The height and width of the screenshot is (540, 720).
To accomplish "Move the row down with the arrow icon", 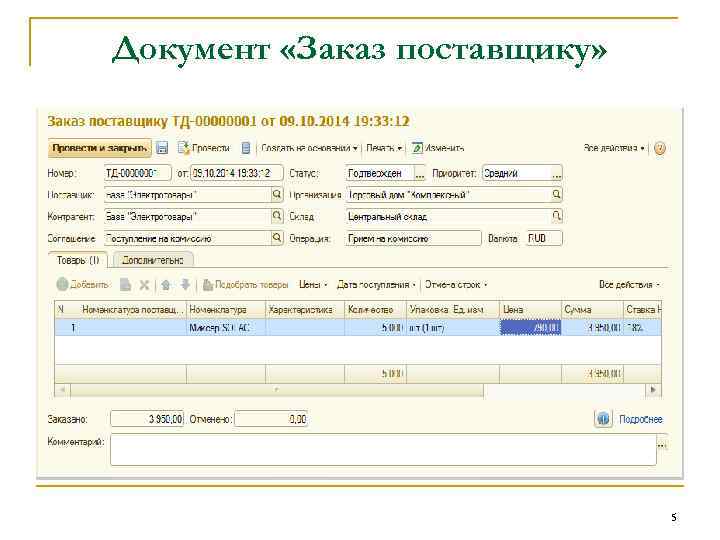I will pos(185,285).
